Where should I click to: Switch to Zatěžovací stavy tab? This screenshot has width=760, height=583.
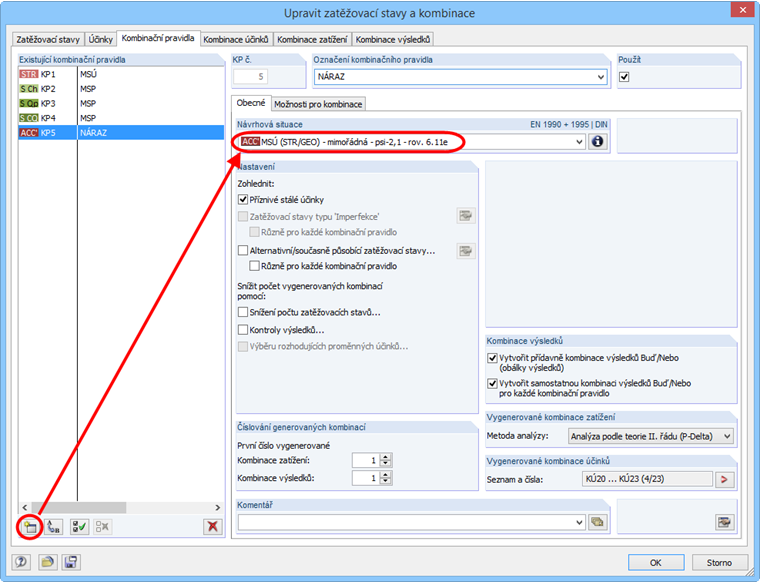(x=48, y=40)
